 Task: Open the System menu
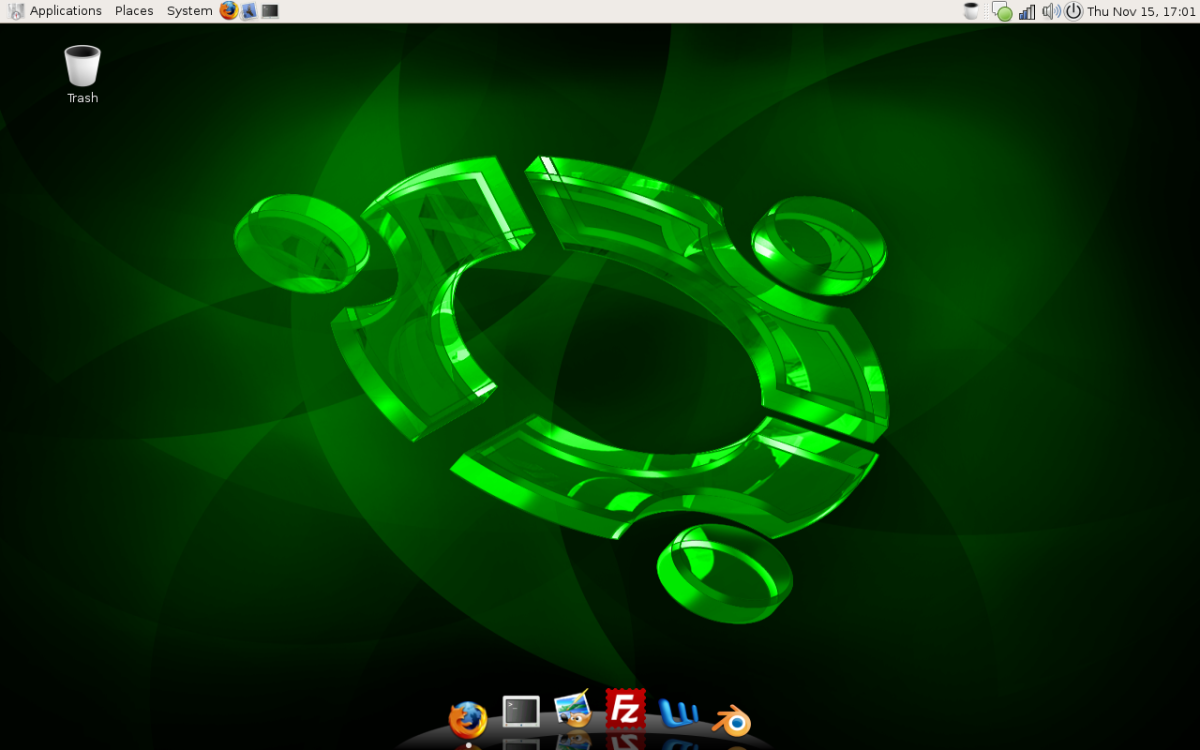point(189,11)
